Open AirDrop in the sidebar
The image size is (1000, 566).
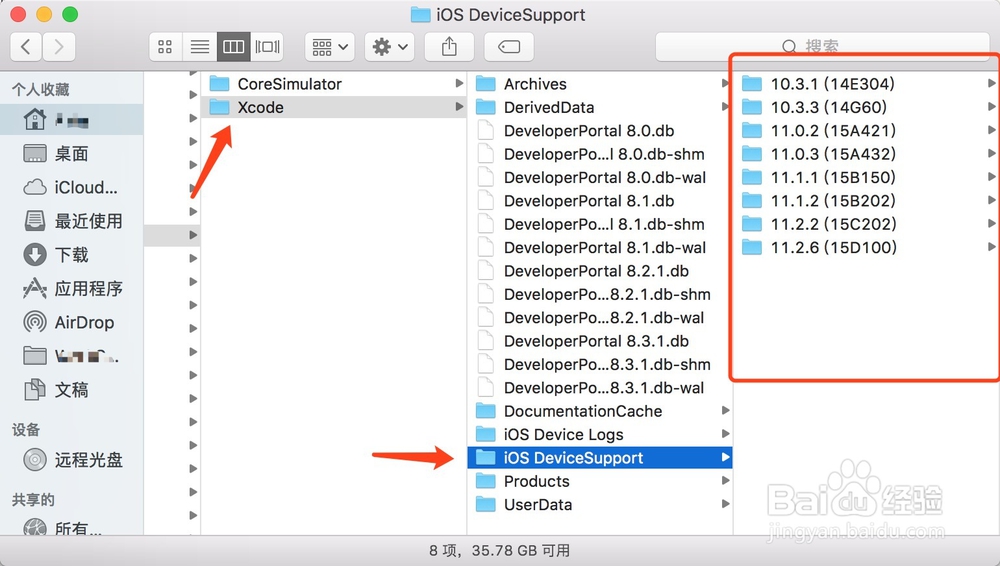tap(71, 322)
